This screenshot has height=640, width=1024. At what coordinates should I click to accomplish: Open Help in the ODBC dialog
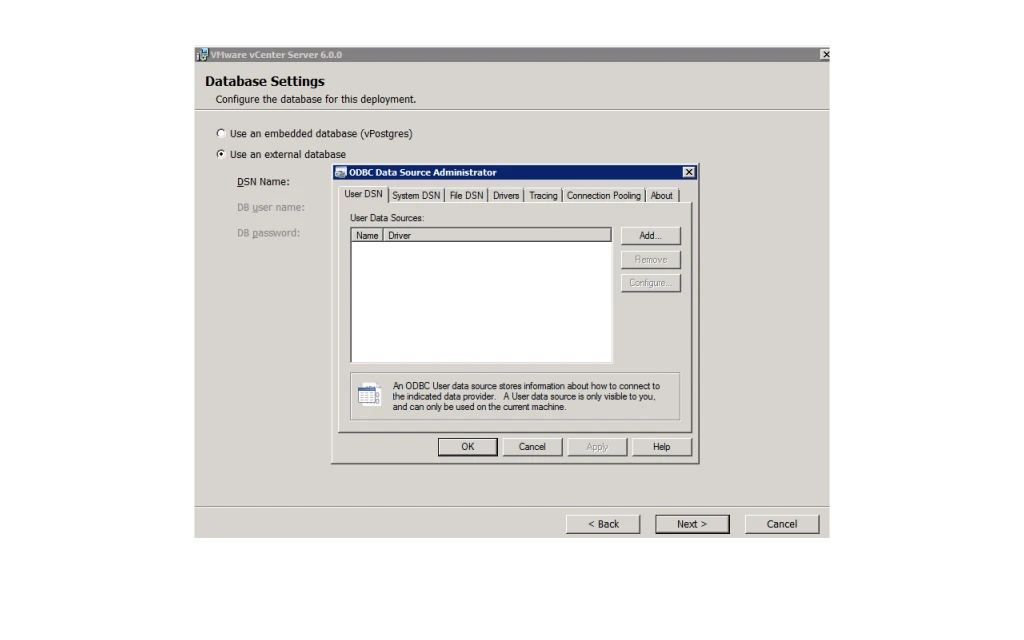coord(662,447)
